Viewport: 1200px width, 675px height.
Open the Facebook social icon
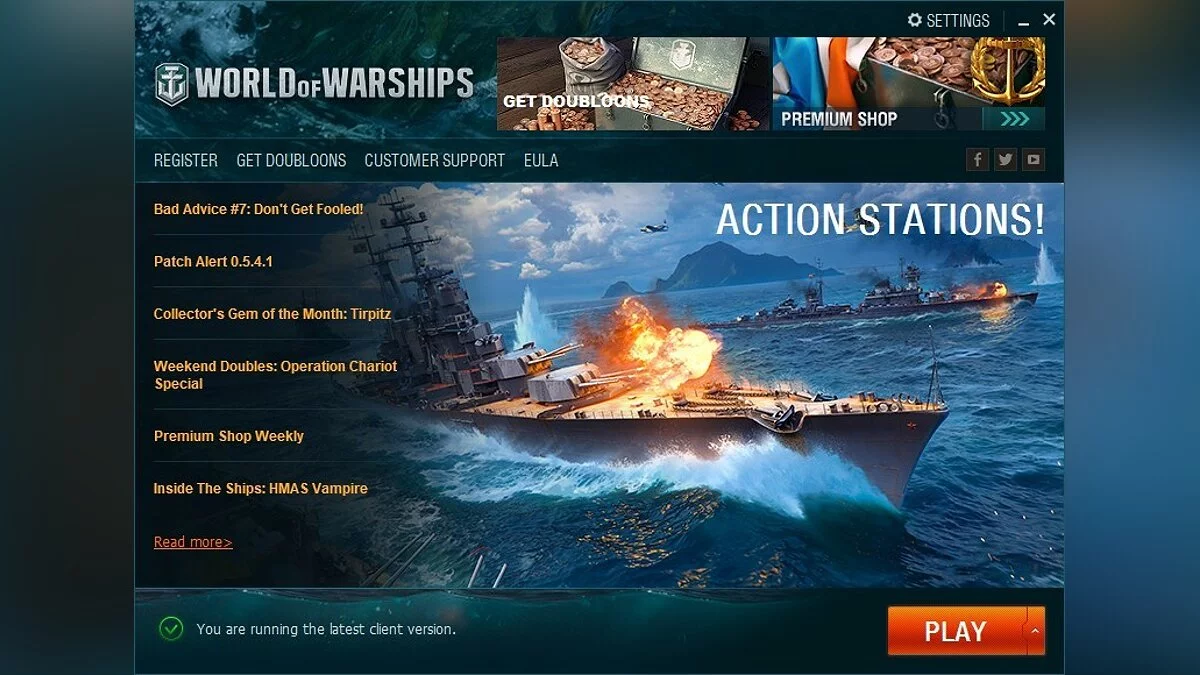977,159
